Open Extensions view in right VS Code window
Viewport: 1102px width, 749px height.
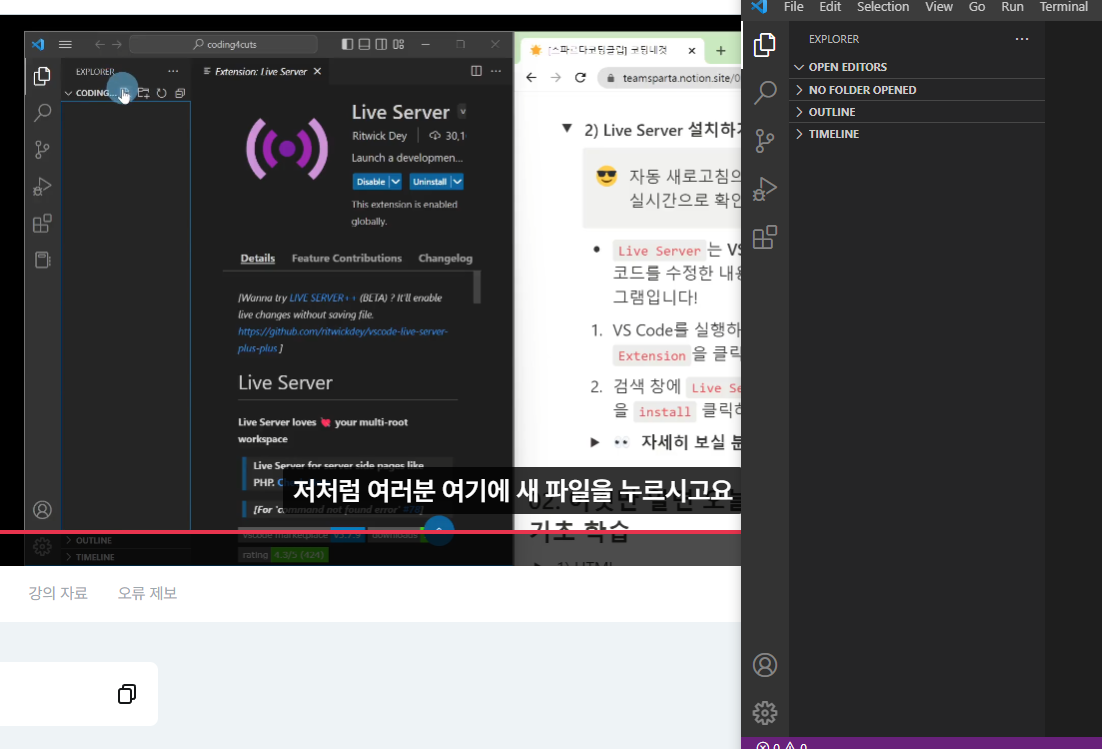coord(765,237)
